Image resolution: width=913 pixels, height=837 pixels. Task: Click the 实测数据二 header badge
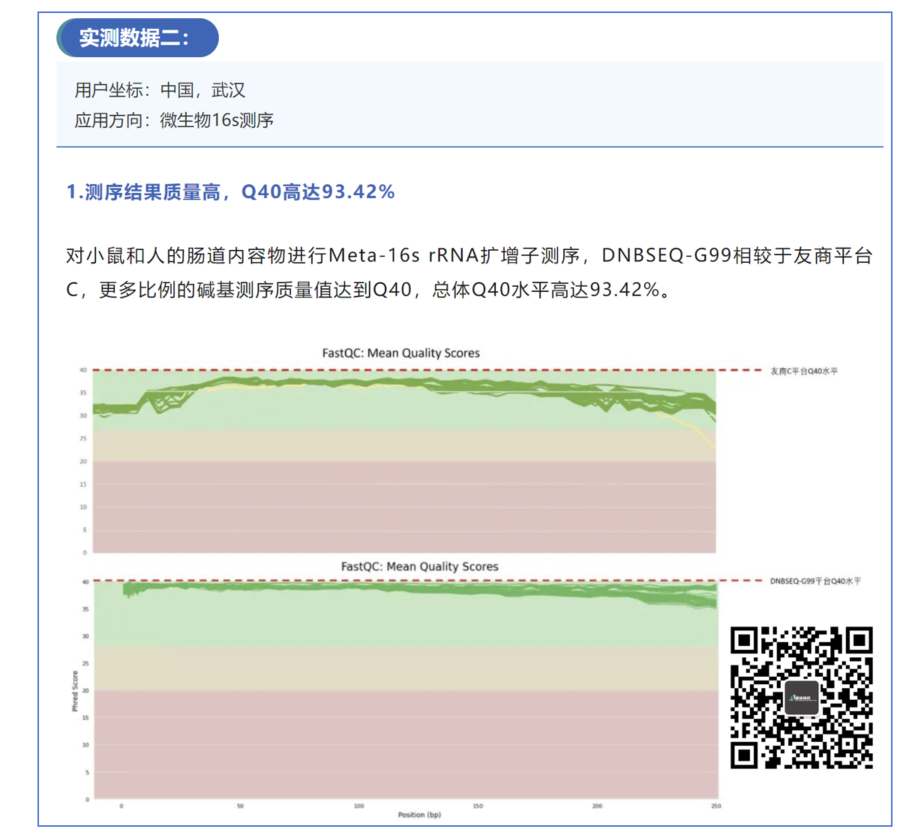click(134, 39)
